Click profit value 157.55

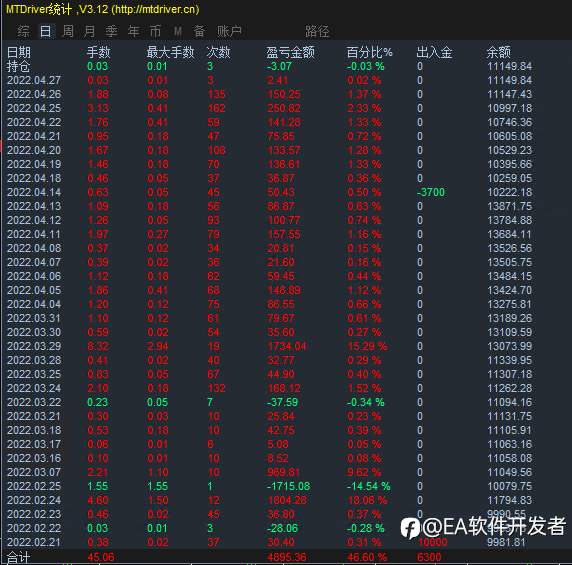tap(284, 234)
